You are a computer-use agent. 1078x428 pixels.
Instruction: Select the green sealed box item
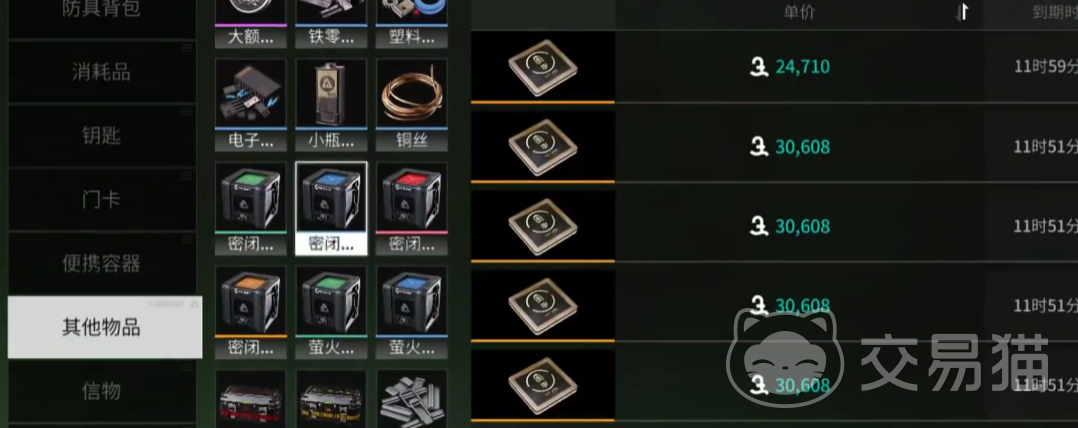coord(250,208)
